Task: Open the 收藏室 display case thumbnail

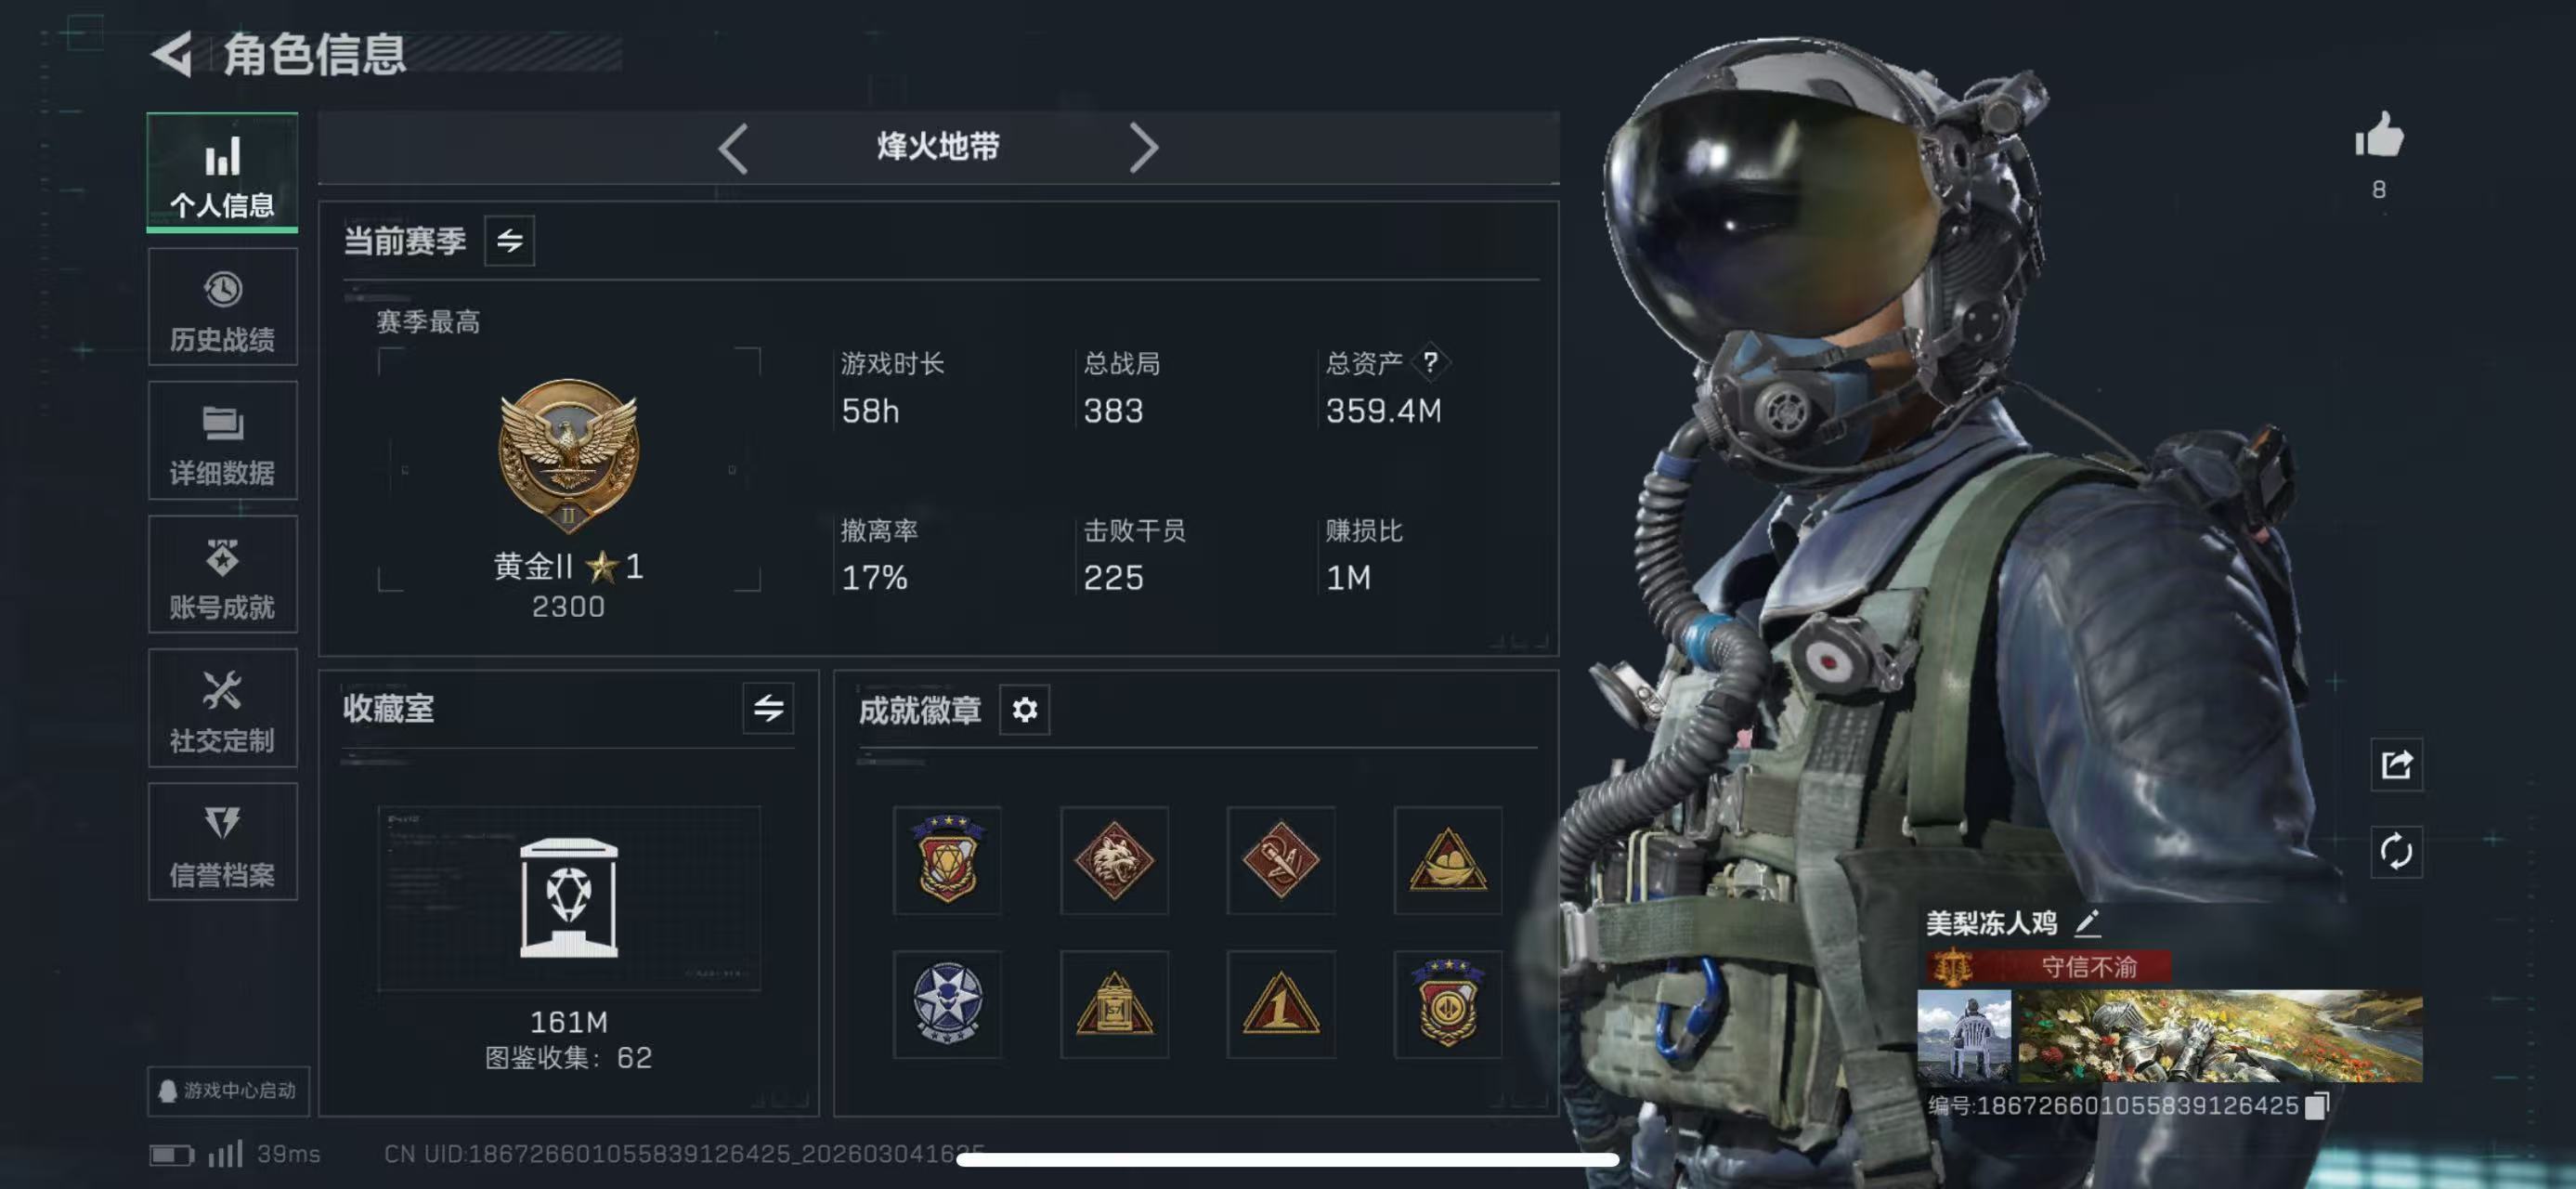Action: (568, 898)
